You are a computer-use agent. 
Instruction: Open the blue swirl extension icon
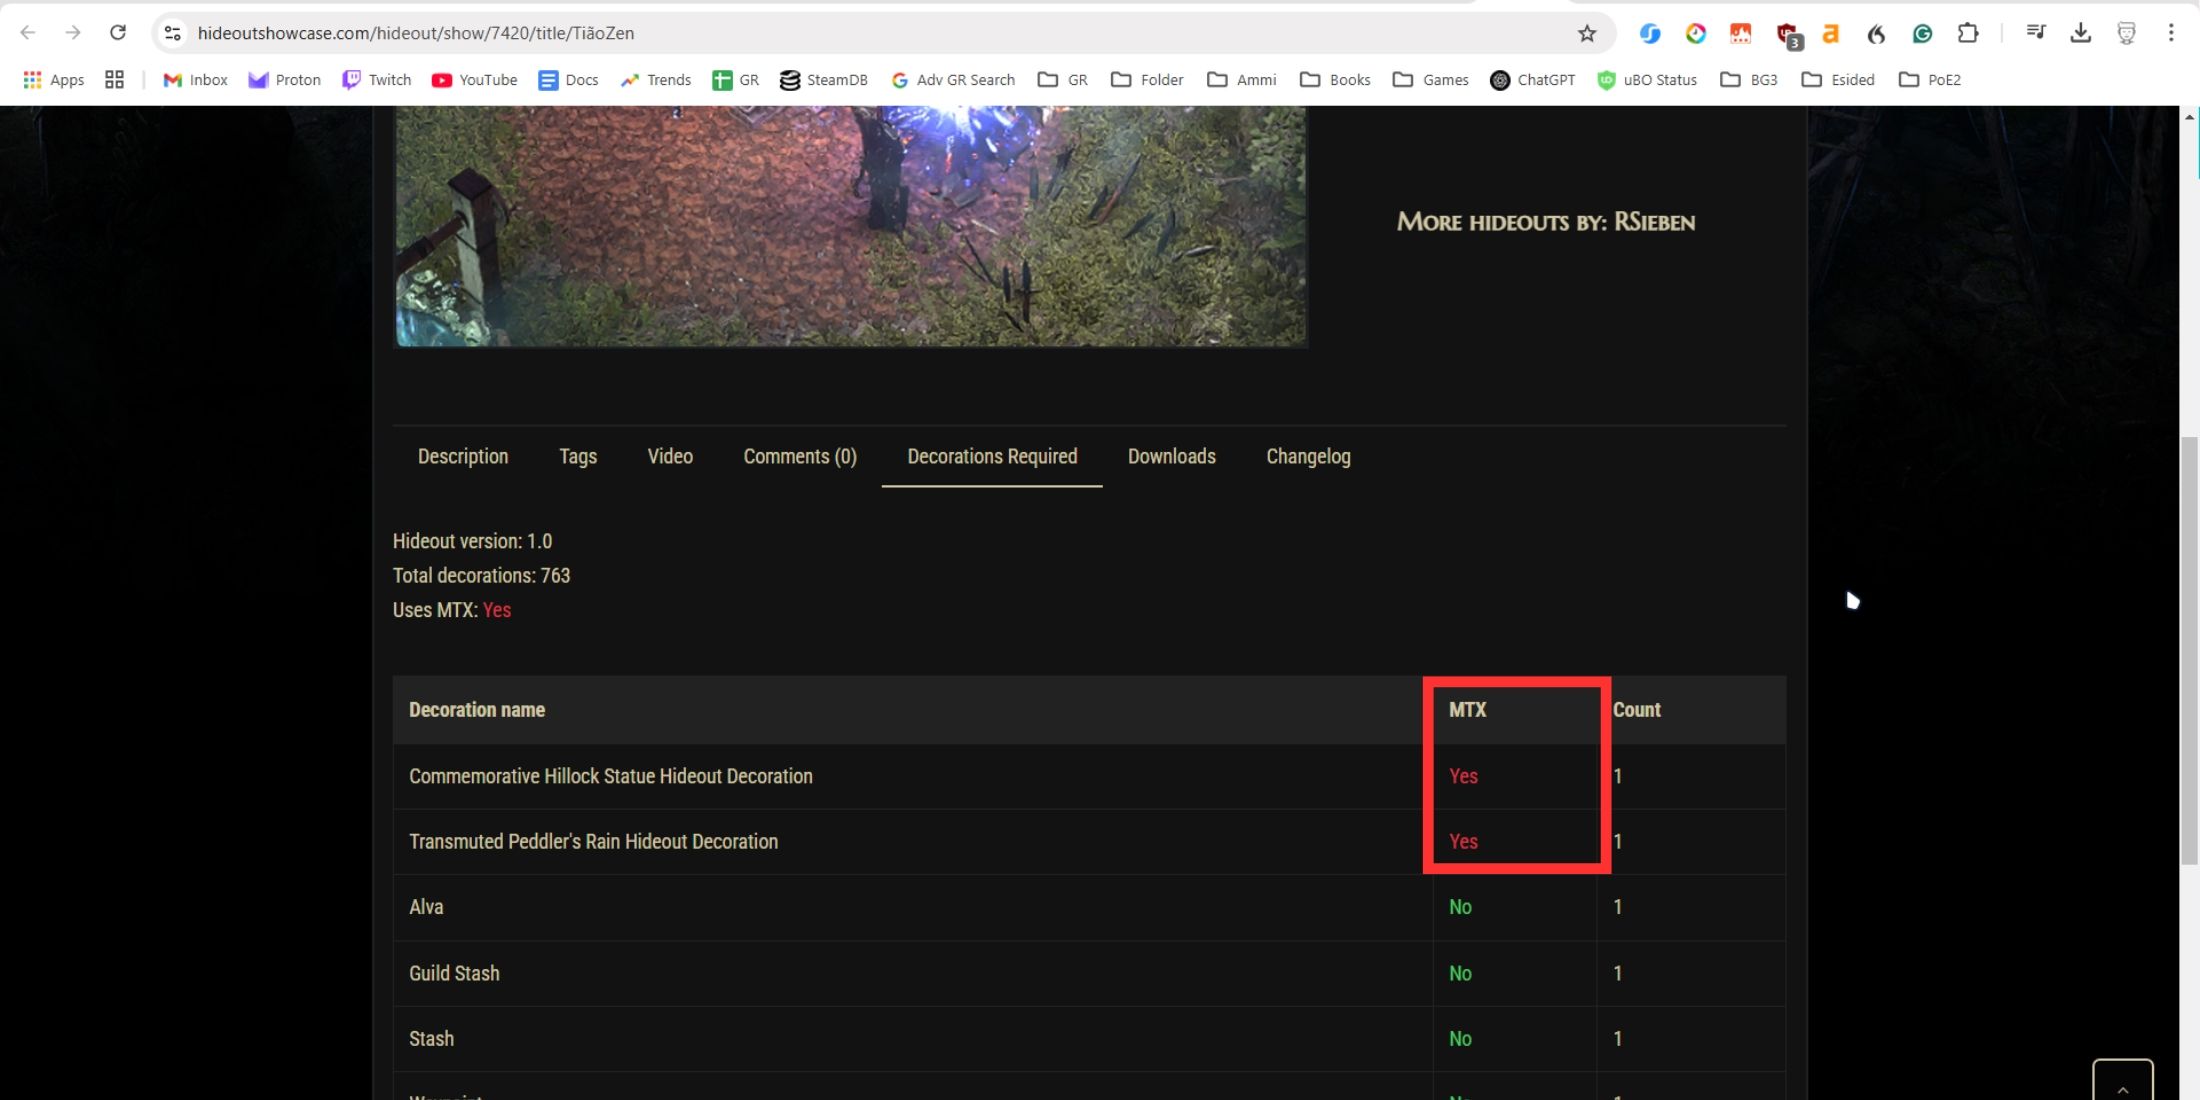click(1650, 33)
